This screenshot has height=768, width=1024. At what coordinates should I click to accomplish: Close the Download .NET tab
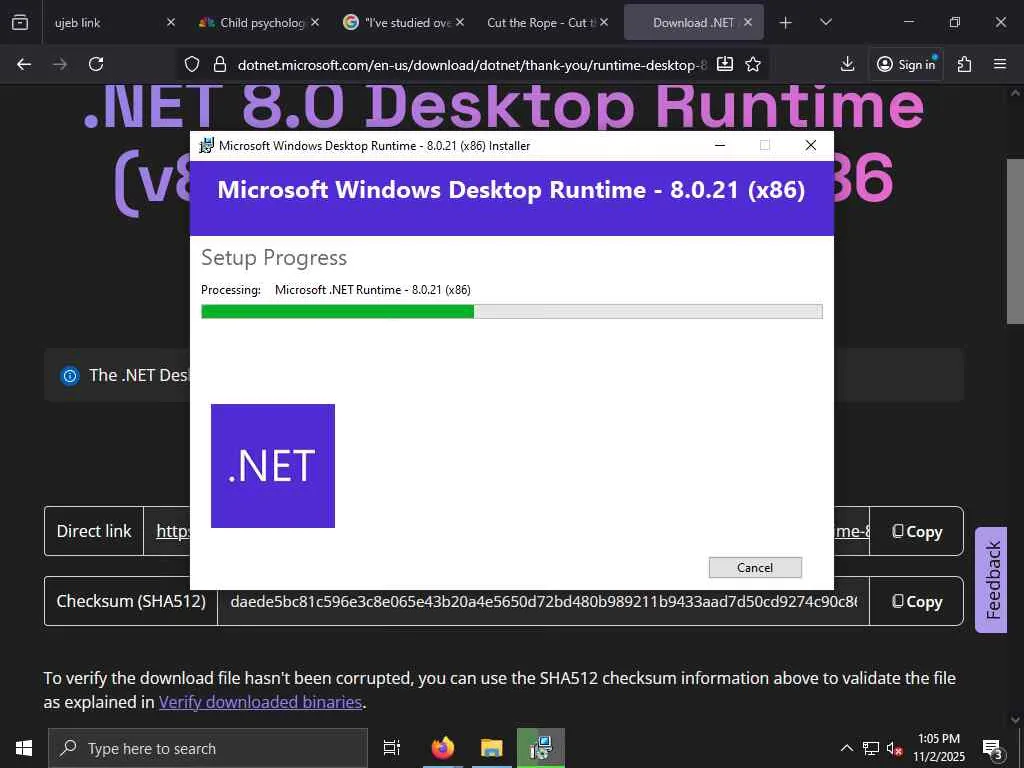click(x=748, y=22)
